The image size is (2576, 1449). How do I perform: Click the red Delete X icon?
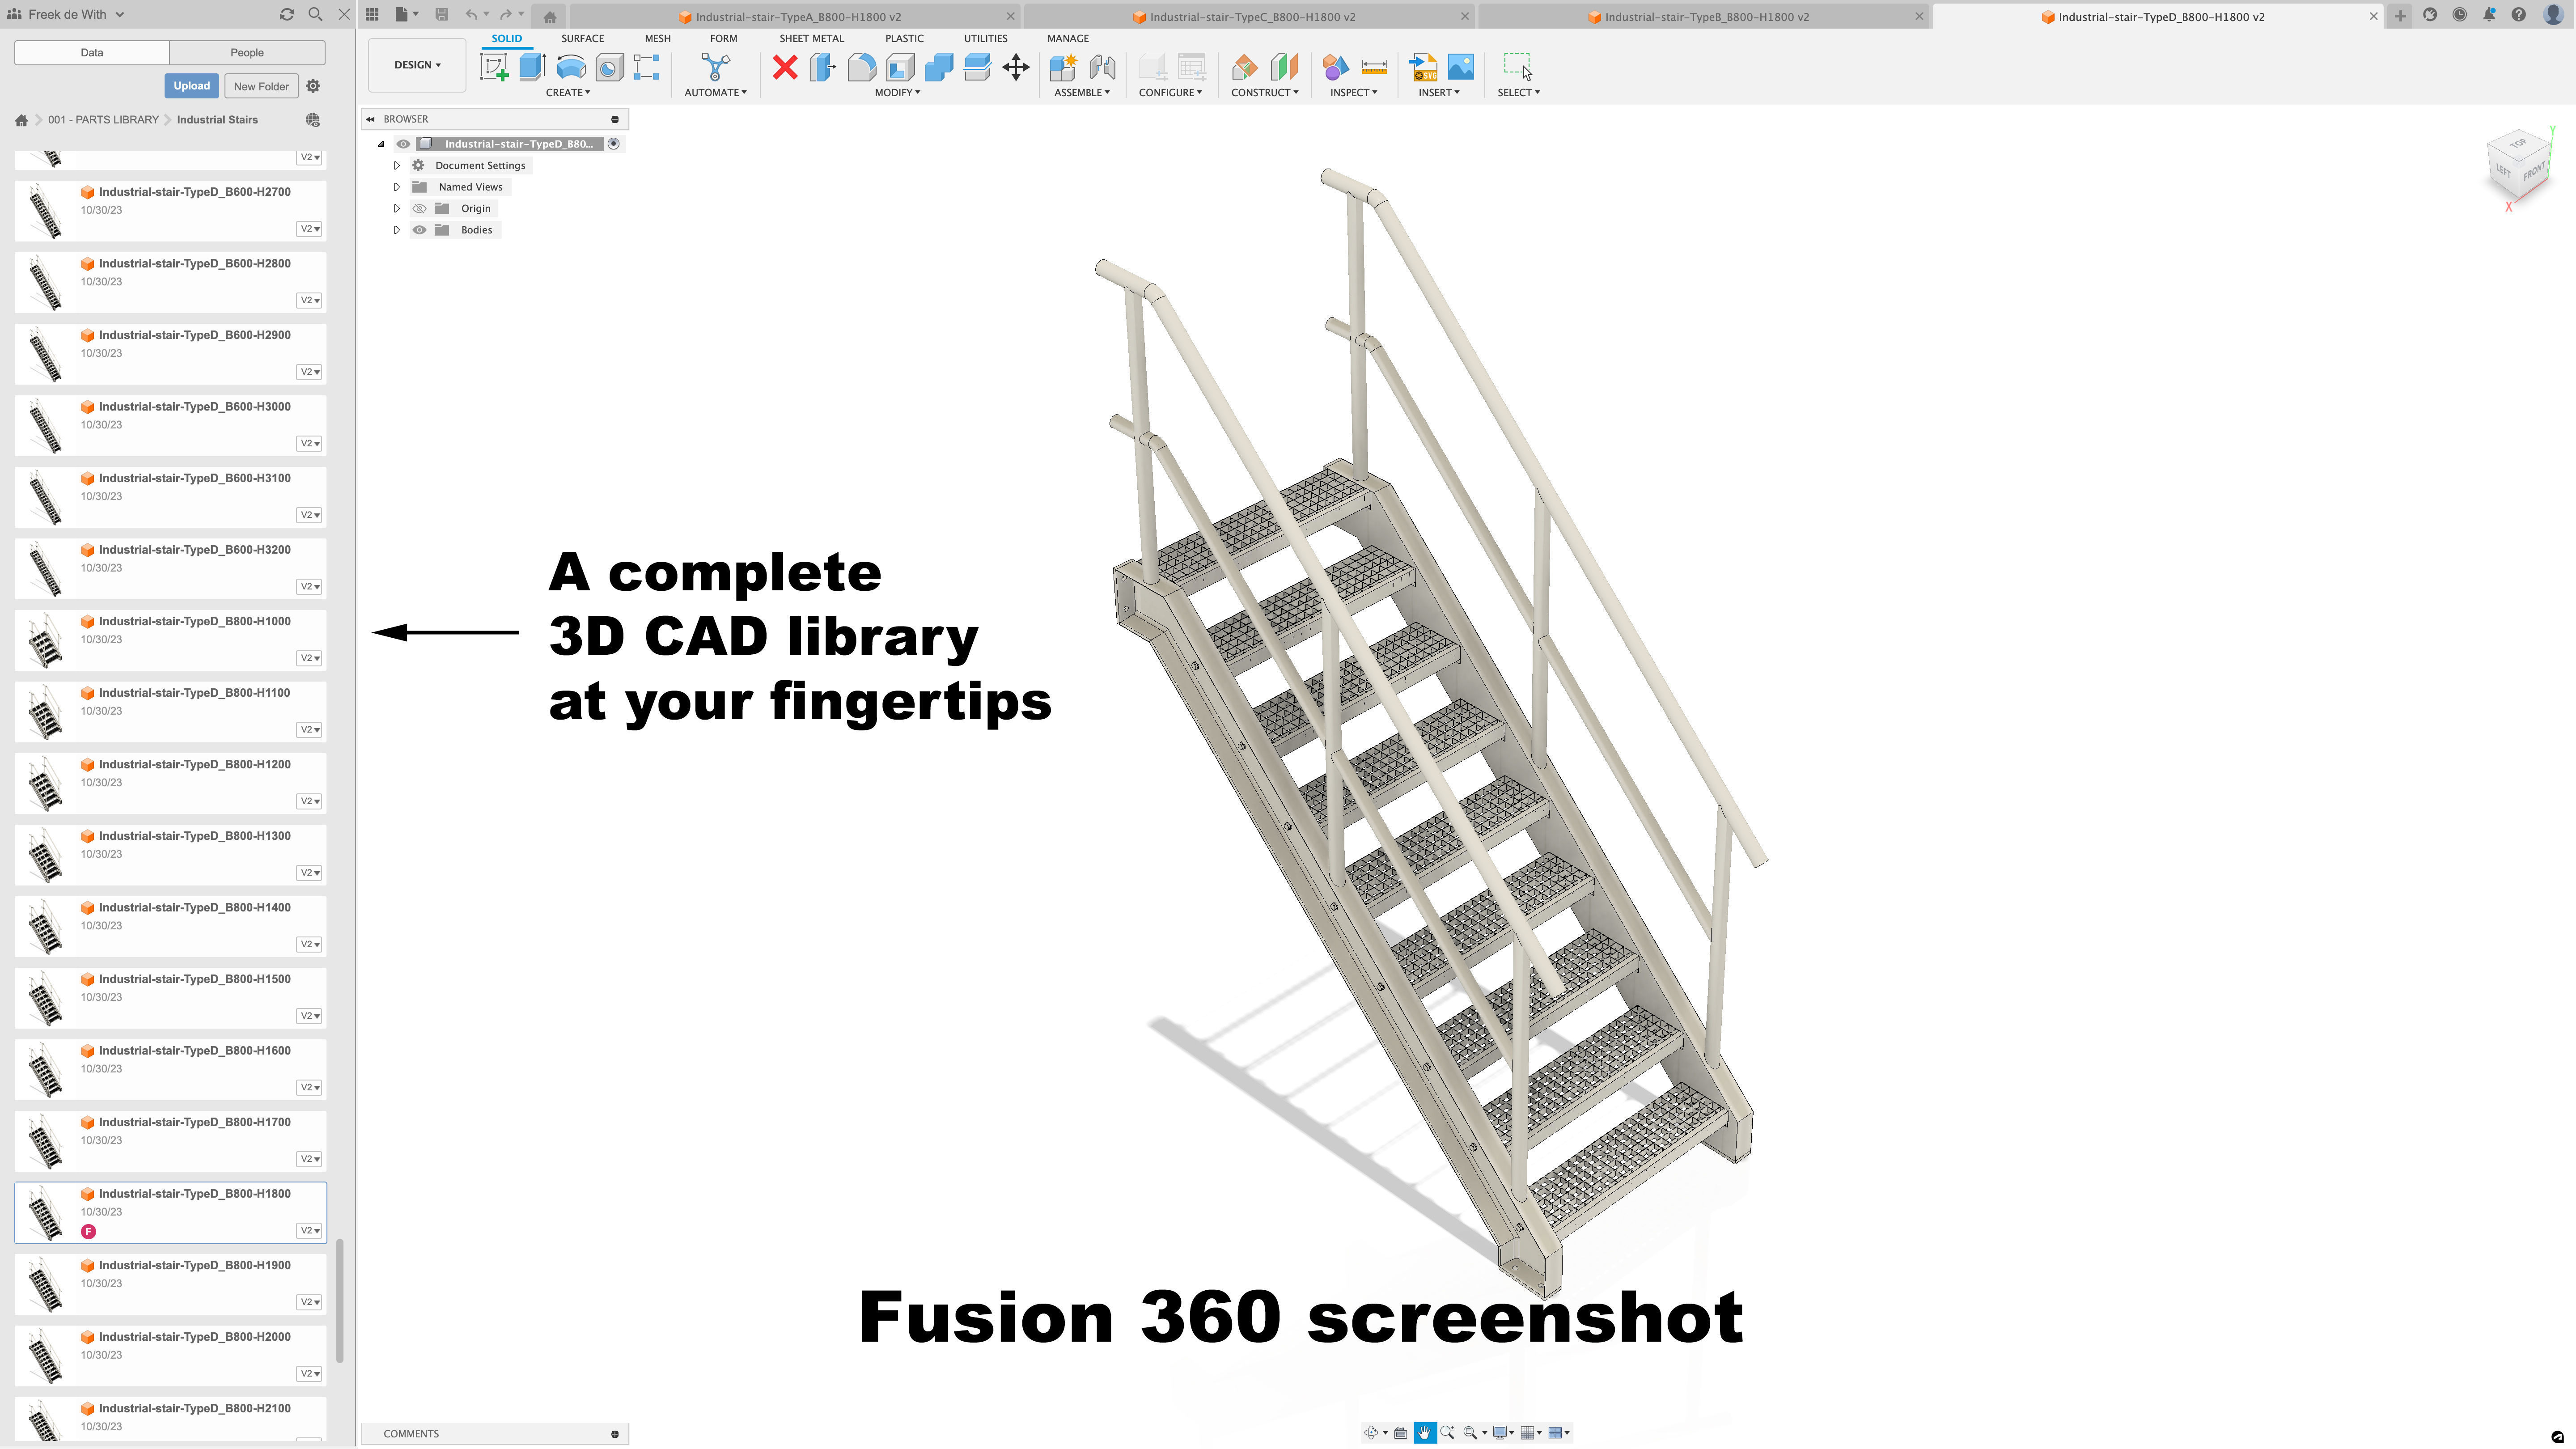coord(785,67)
